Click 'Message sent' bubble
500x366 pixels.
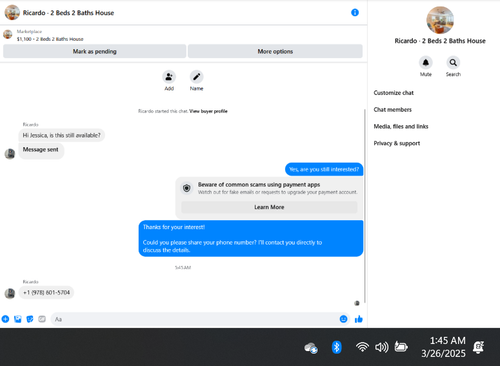[x=41, y=150]
